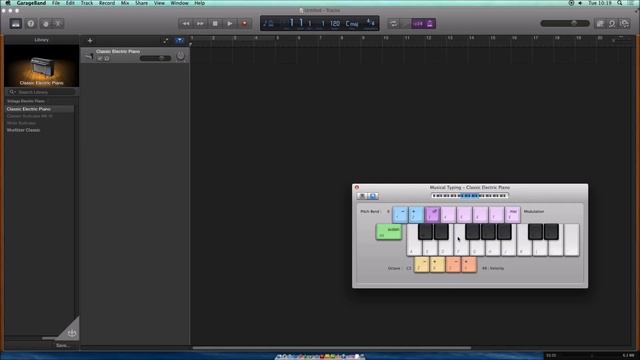Open the Quick Help question mark button

31,24
